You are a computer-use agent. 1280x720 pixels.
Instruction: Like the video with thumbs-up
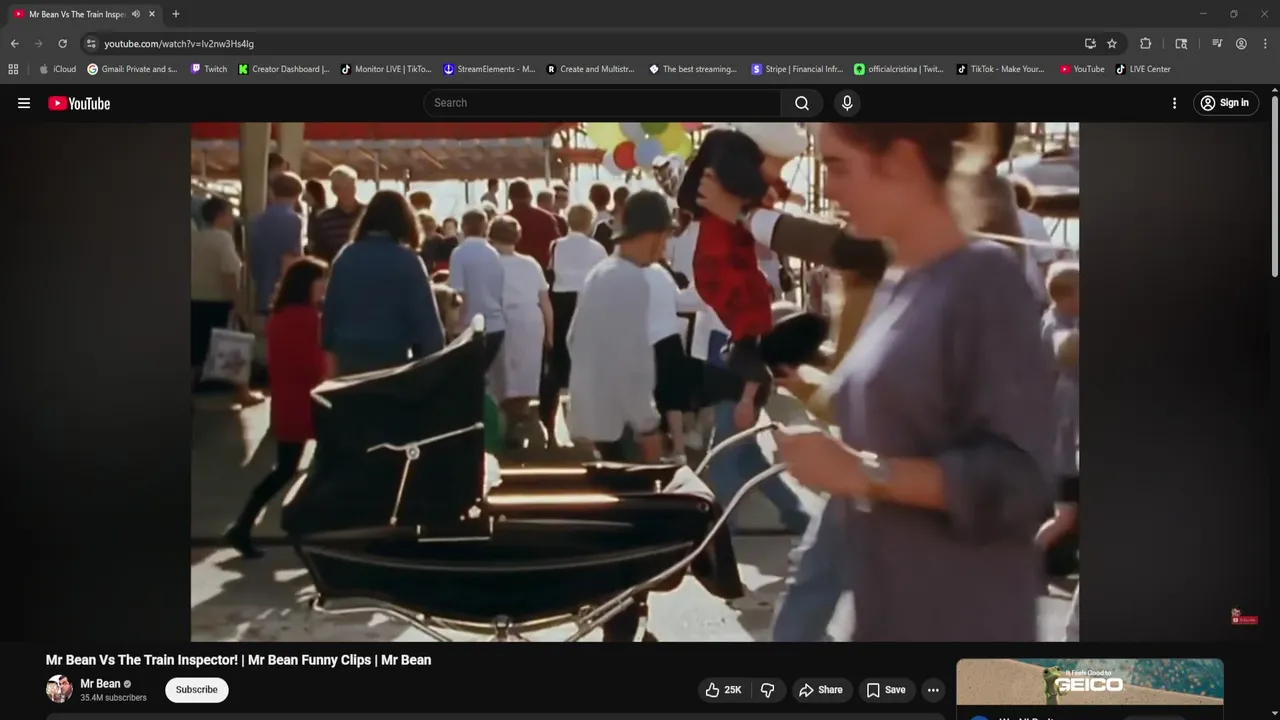coord(724,690)
